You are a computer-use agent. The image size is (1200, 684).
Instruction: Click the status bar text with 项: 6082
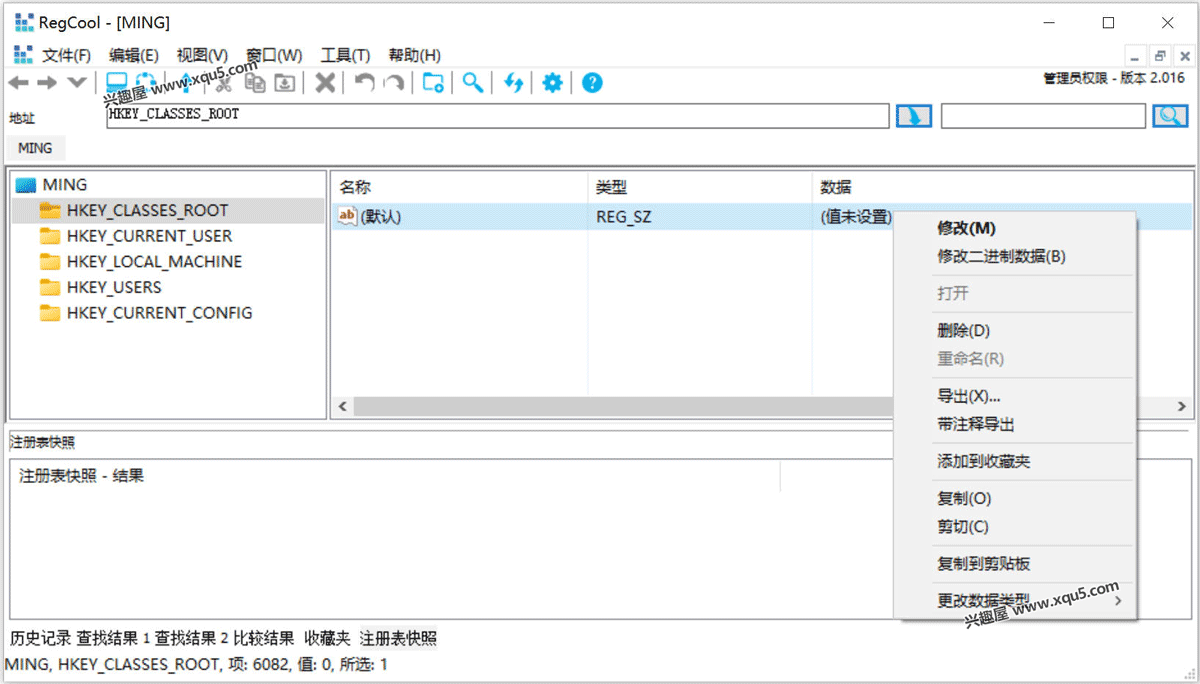(196, 664)
